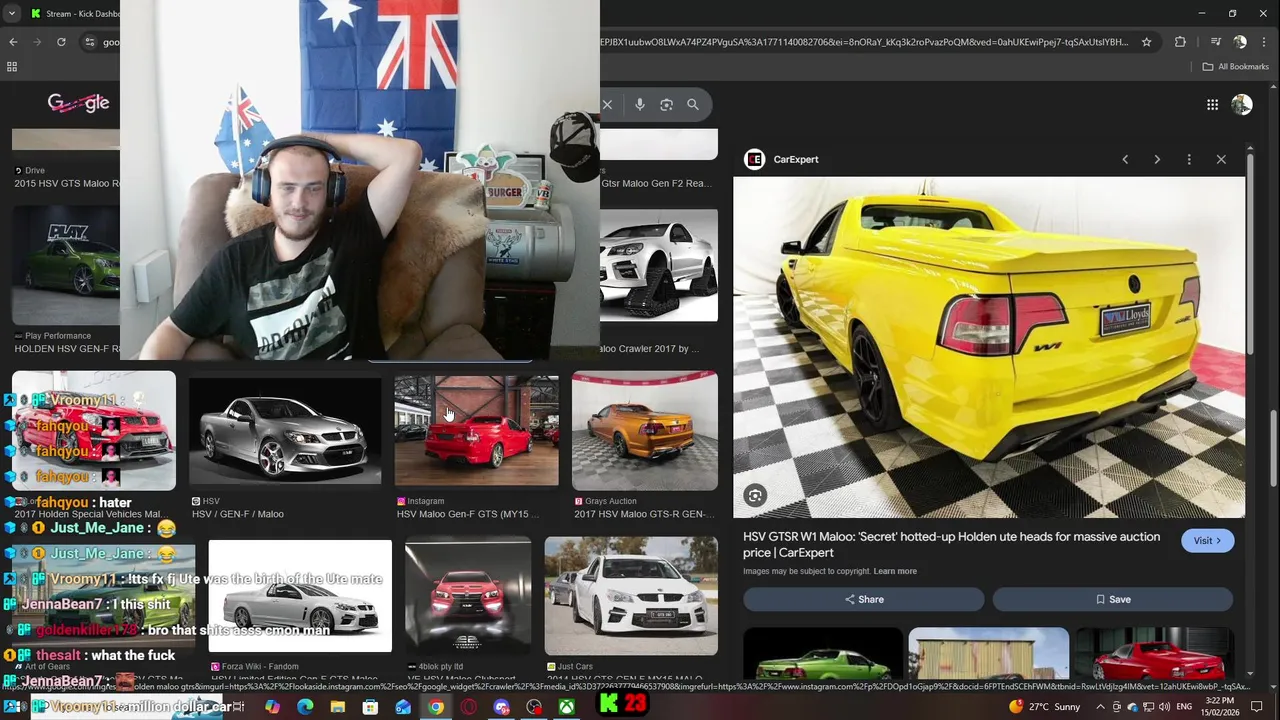Open the All Bookmarks folder
Viewport: 1280px width, 720px height.
[1235, 67]
